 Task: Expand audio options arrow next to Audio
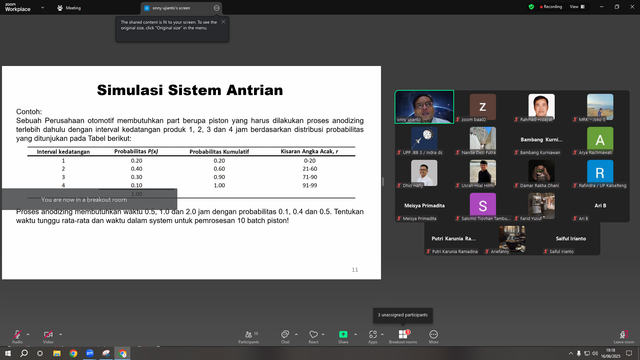coord(28,334)
